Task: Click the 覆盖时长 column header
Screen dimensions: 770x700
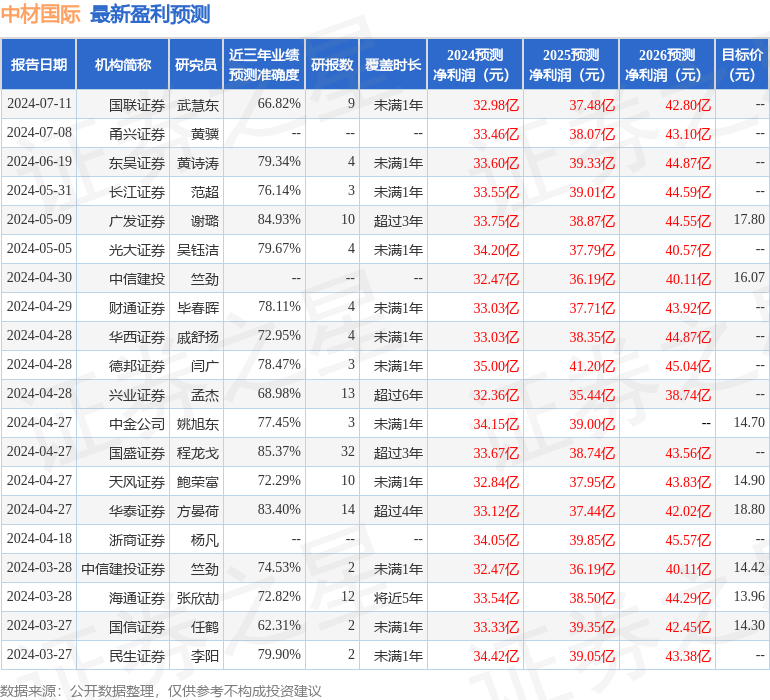Action: tap(393, 64)
